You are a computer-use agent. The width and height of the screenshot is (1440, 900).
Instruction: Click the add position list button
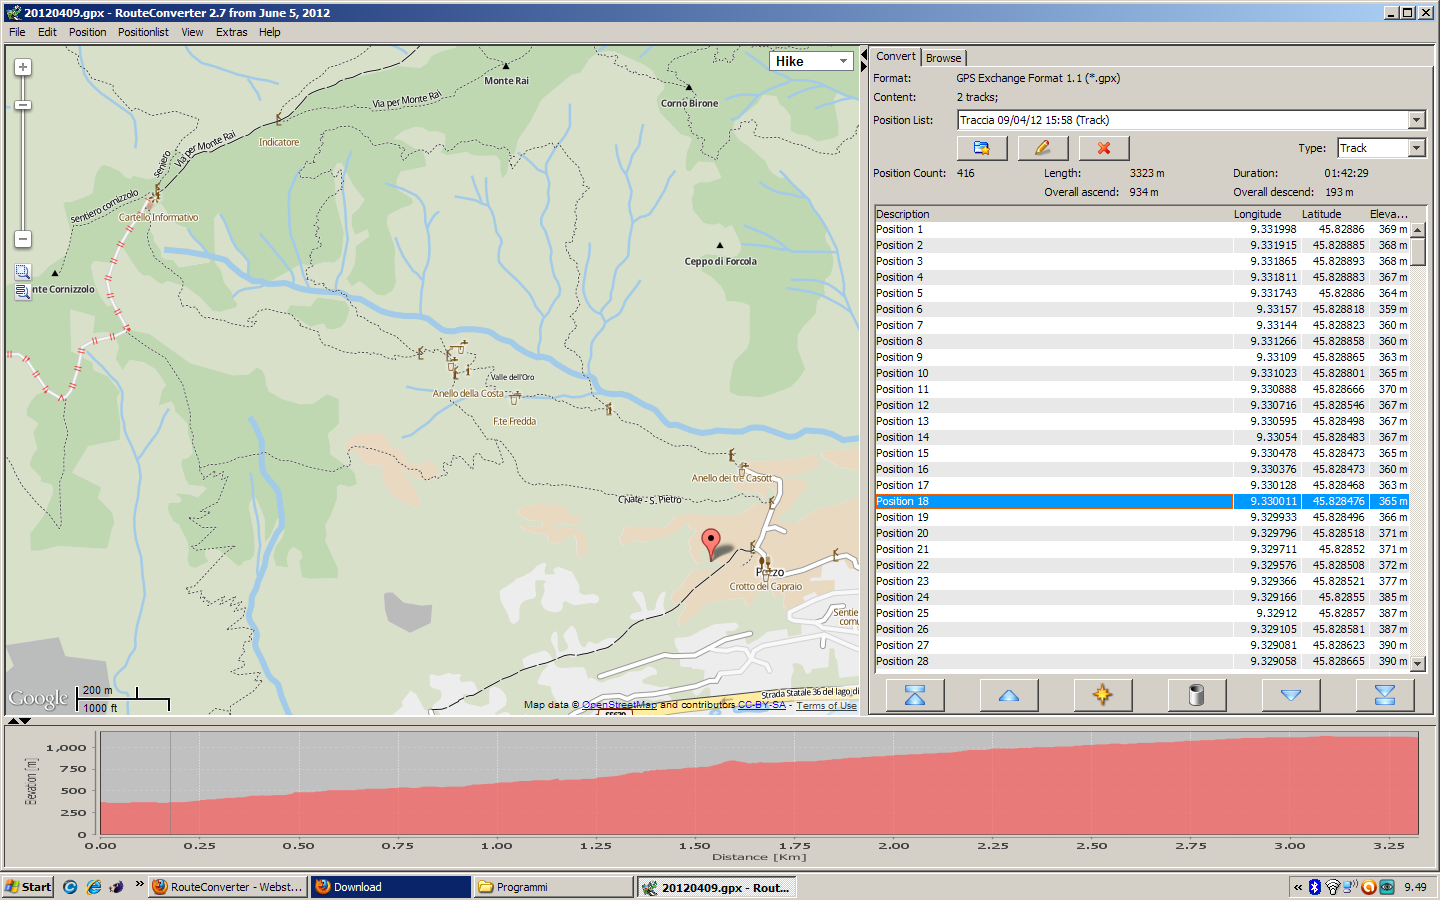[981, 148]
